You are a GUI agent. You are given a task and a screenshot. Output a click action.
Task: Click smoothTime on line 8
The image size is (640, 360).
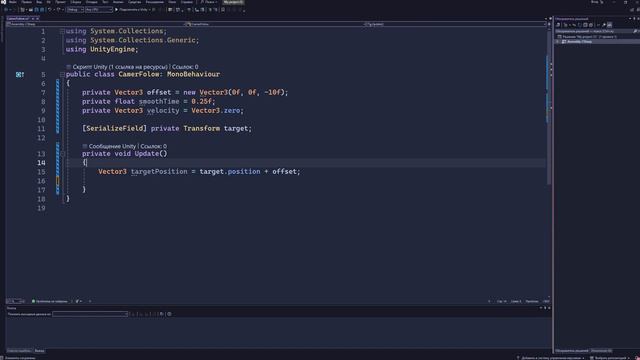click(159, 102)
